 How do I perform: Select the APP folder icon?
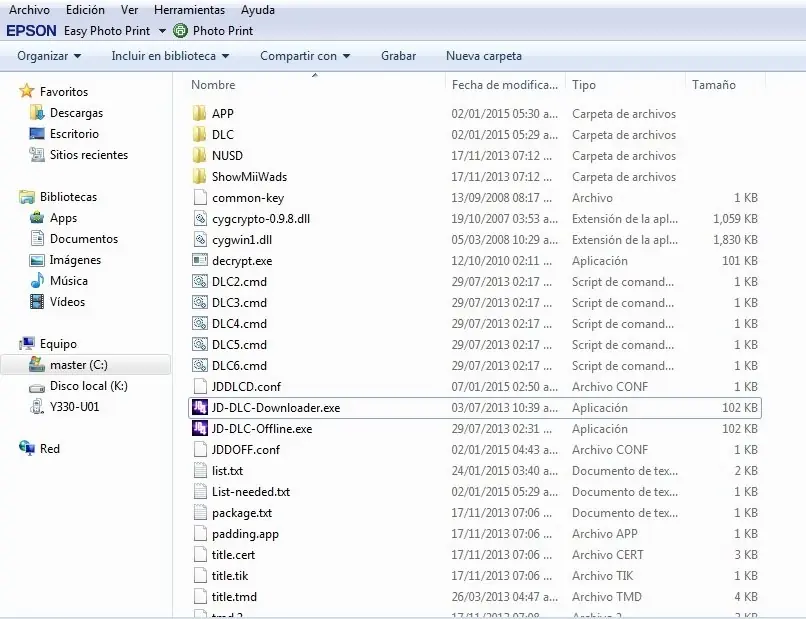tap(199, 113)
